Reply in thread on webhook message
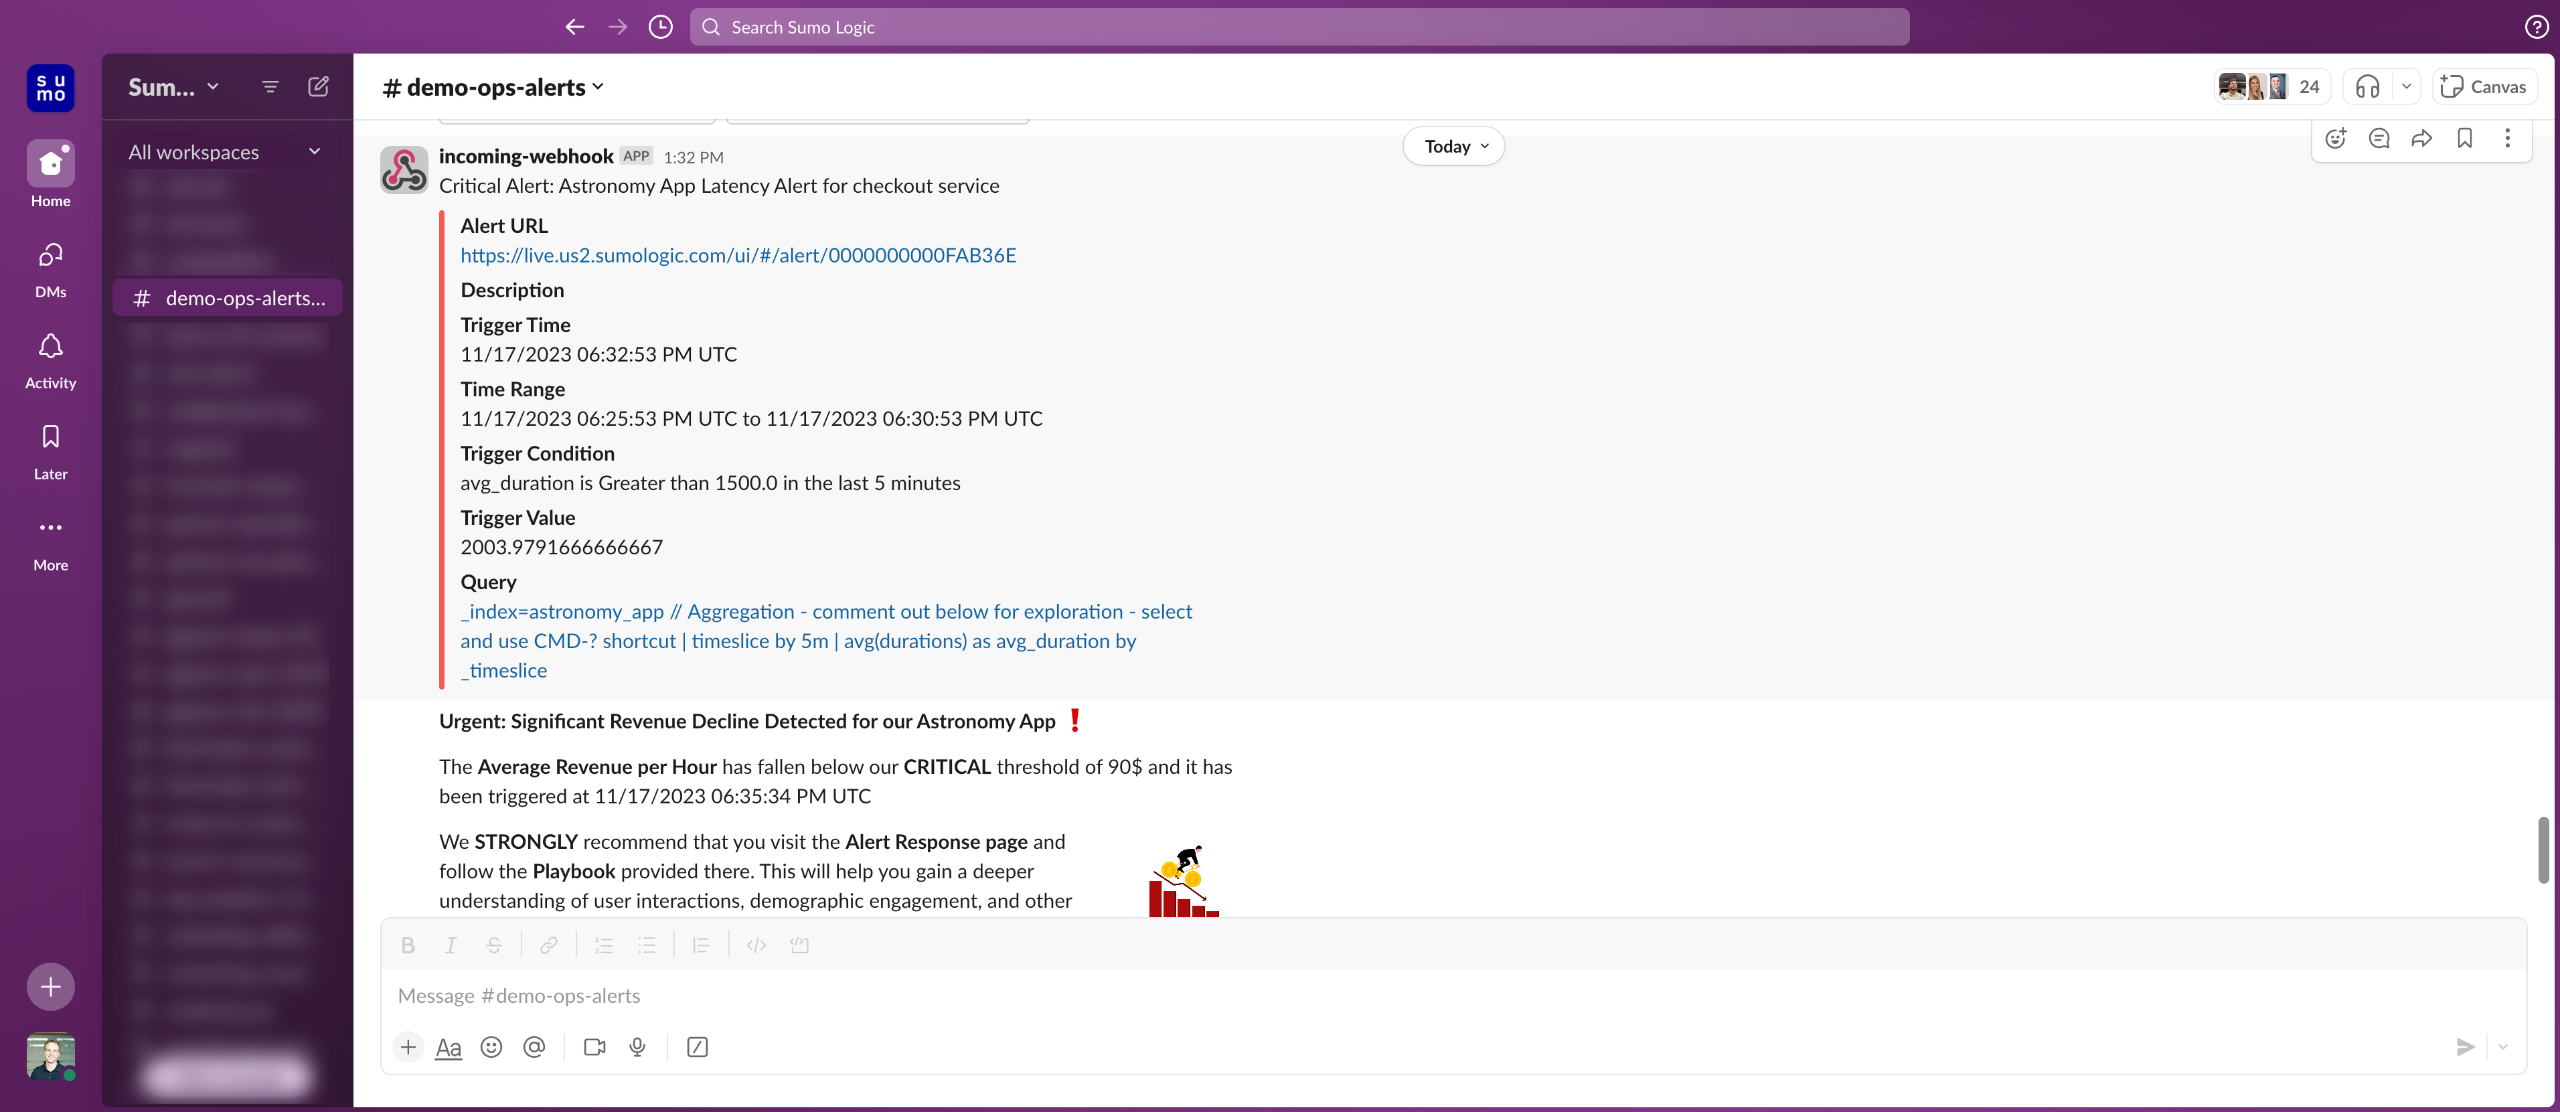This screenshot has height=1112, width=2560. tap(2379, 139)
